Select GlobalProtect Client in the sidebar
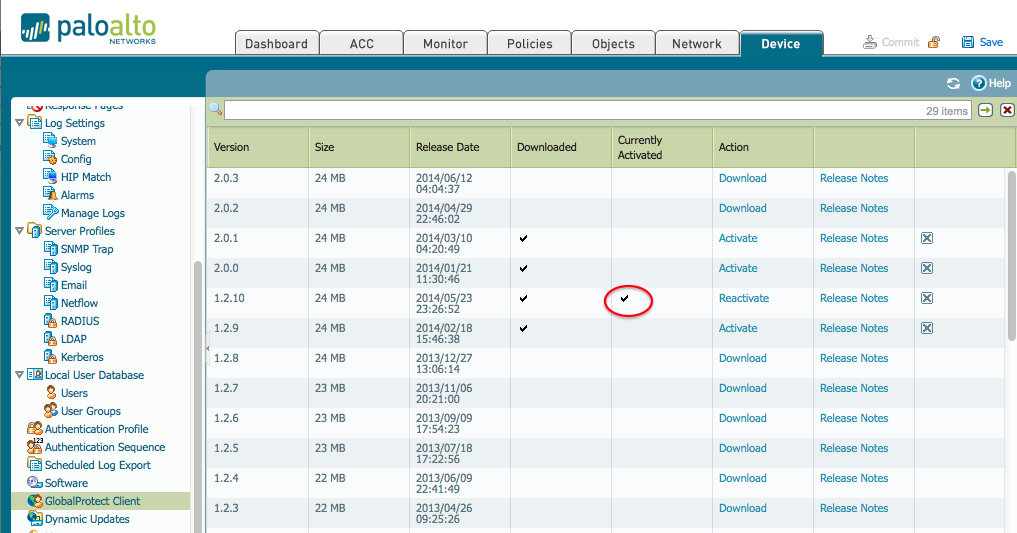The height and width of the screenshot is (533, 1017). point(101,501)
